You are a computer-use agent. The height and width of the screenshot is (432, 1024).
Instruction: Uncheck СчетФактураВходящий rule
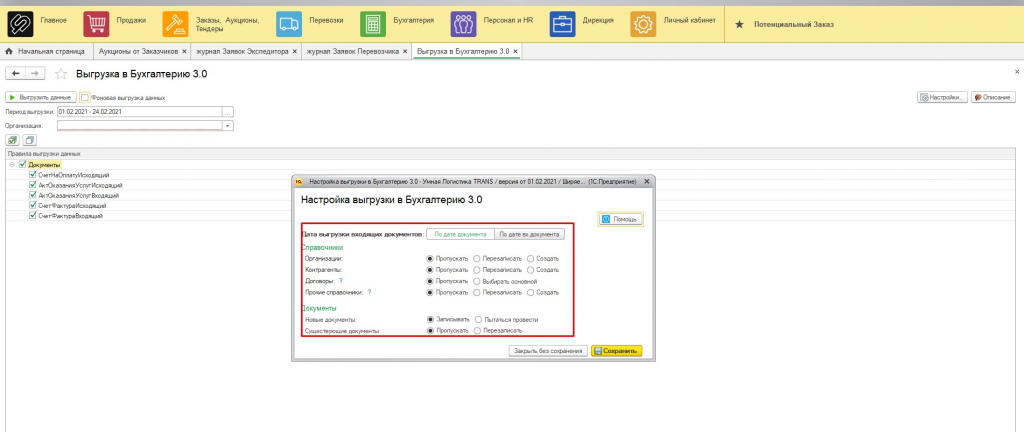click(x=33, y=215)
